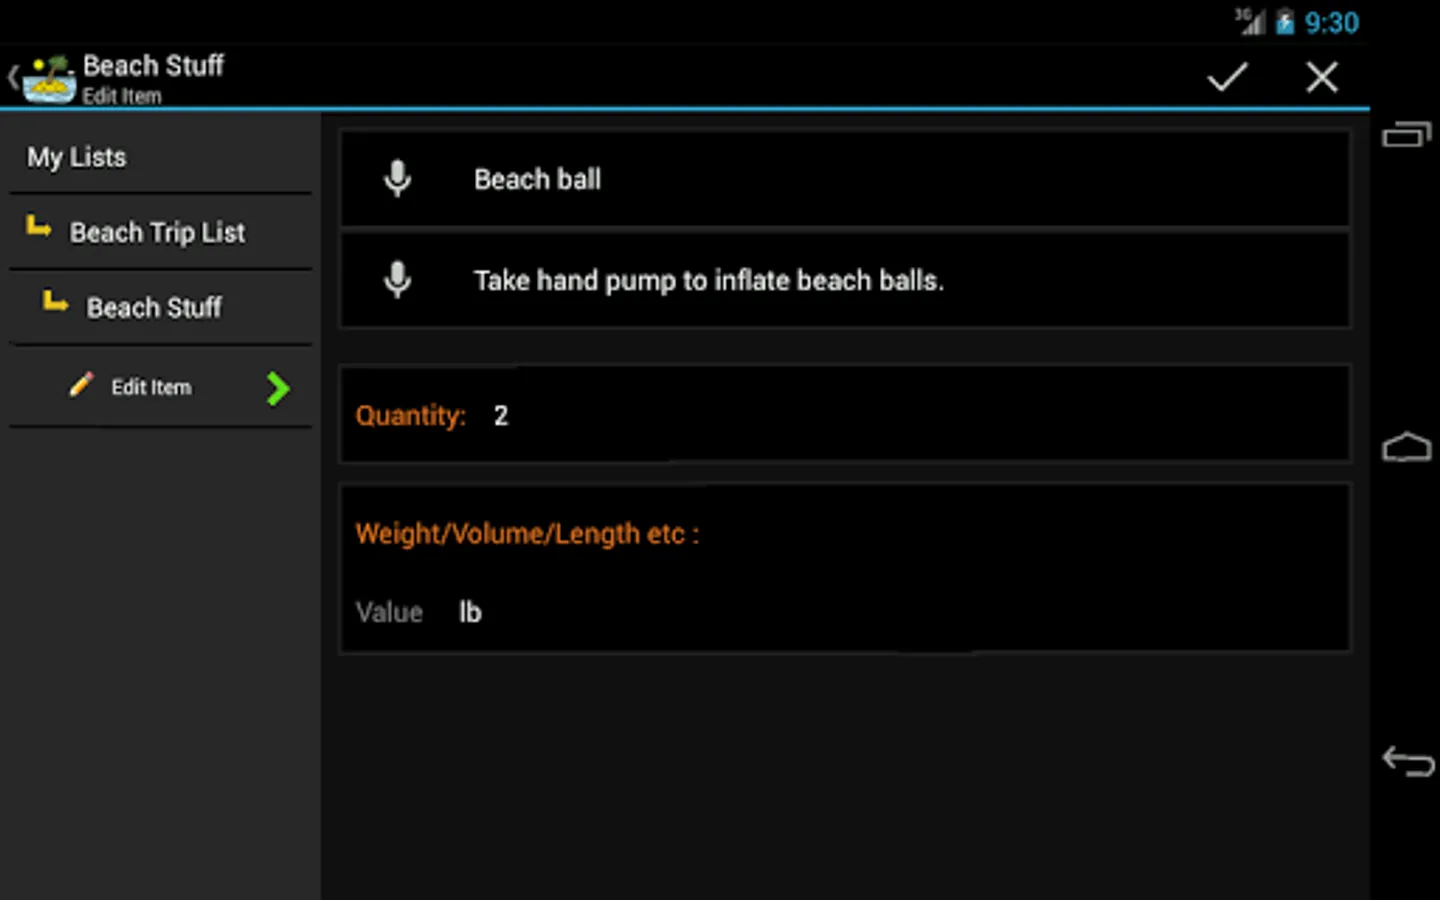Image resolution: width=1440 pixels, height=900 pixels.
Task: Tap the microphone icon beside Beach ball
Action: pyautogui.click(x=397, y=179)
